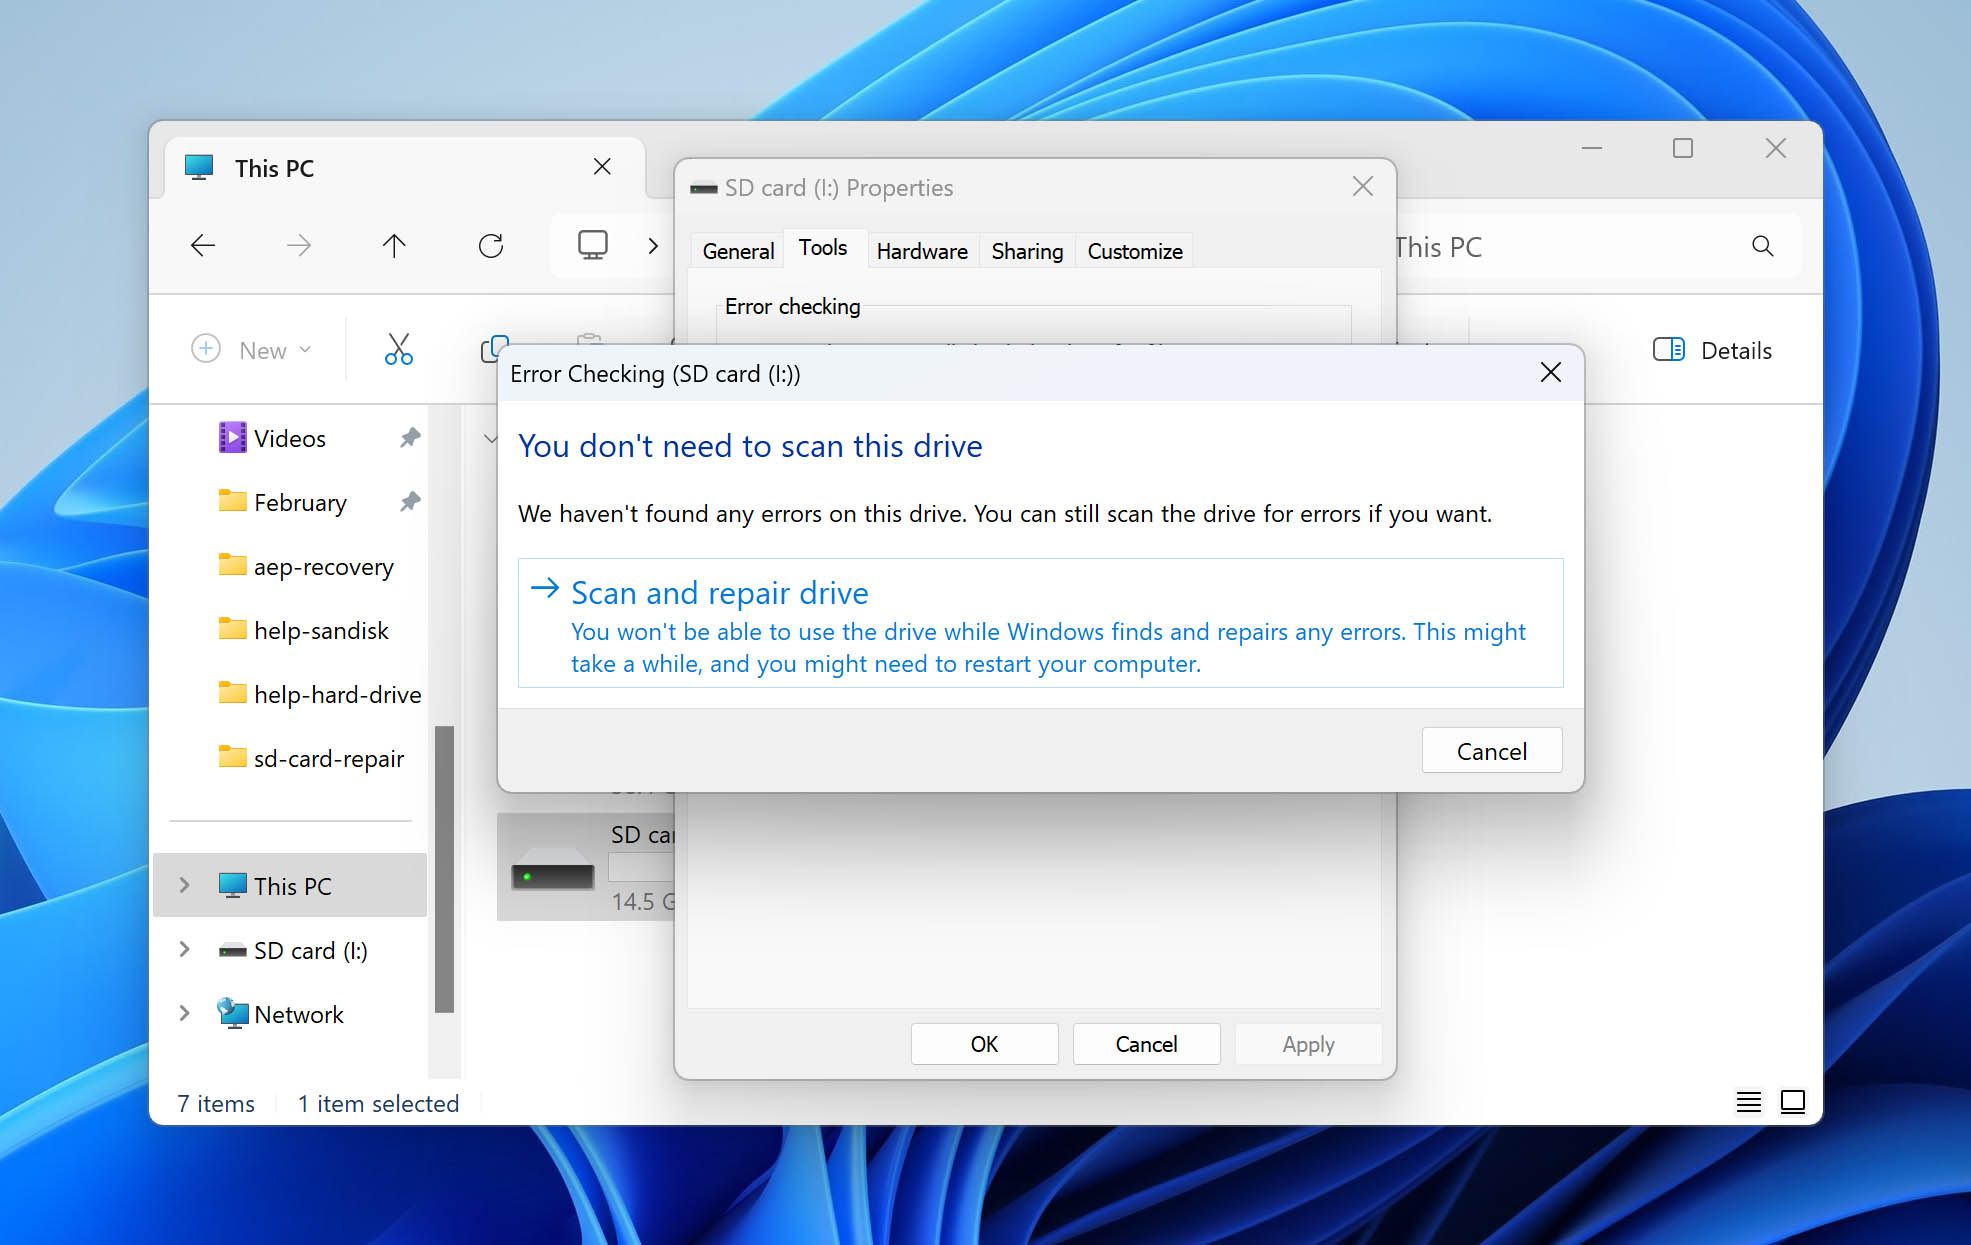The image size is (1971, 1245).
Task: Click the New item toolbar button
Action: click(252, 350)
